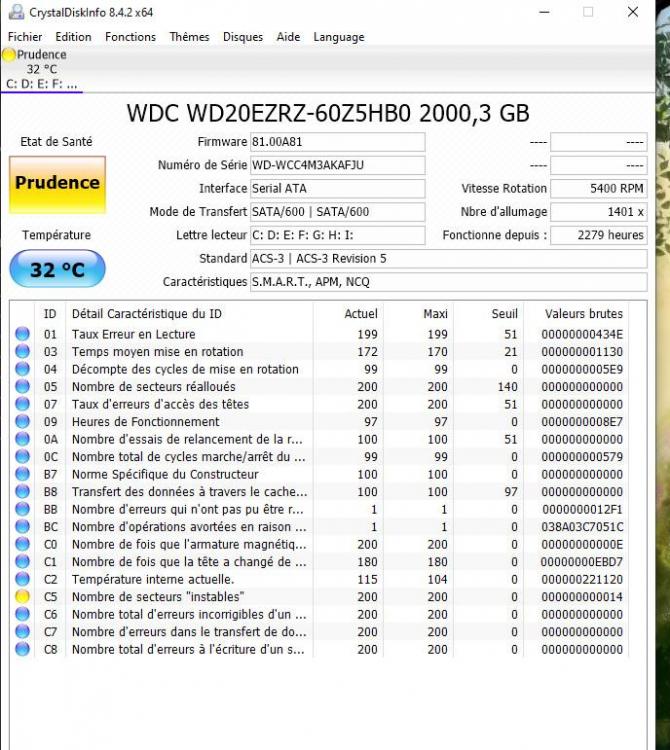The width and height of the screenshot is (670, 750).
Task: Click the 'Seuil' column header
Action: [x=505, y=314]
